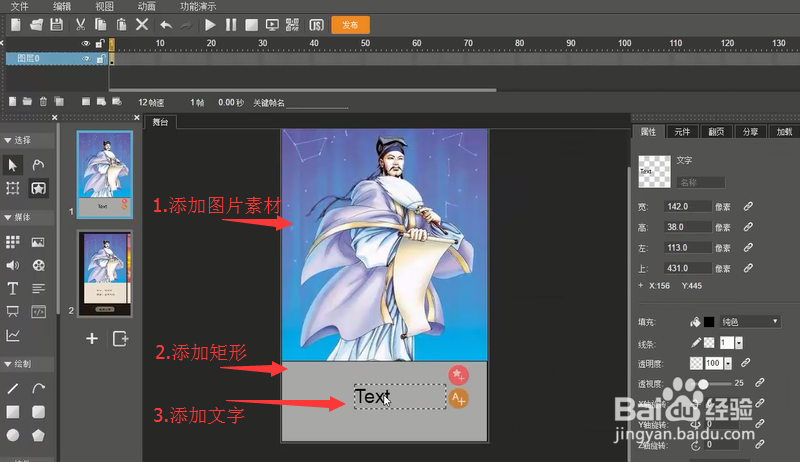This screenshot has height=462, width=800.
Task: Open the 文件 menu
Action: [x=20, y=6]
